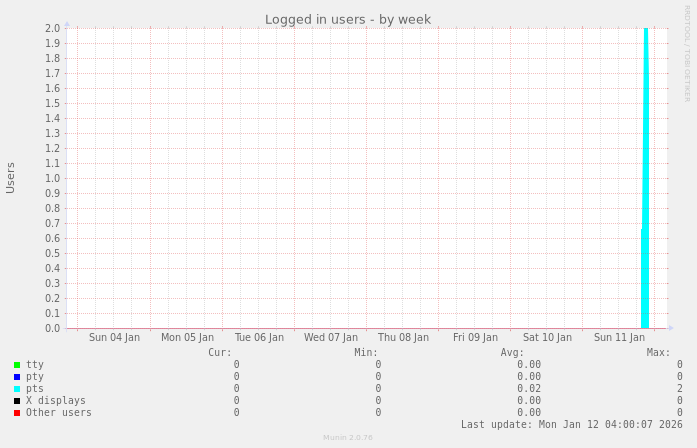
Task: Click the 'Sat 10 Jan' axis label
Action: click(547, 337)
